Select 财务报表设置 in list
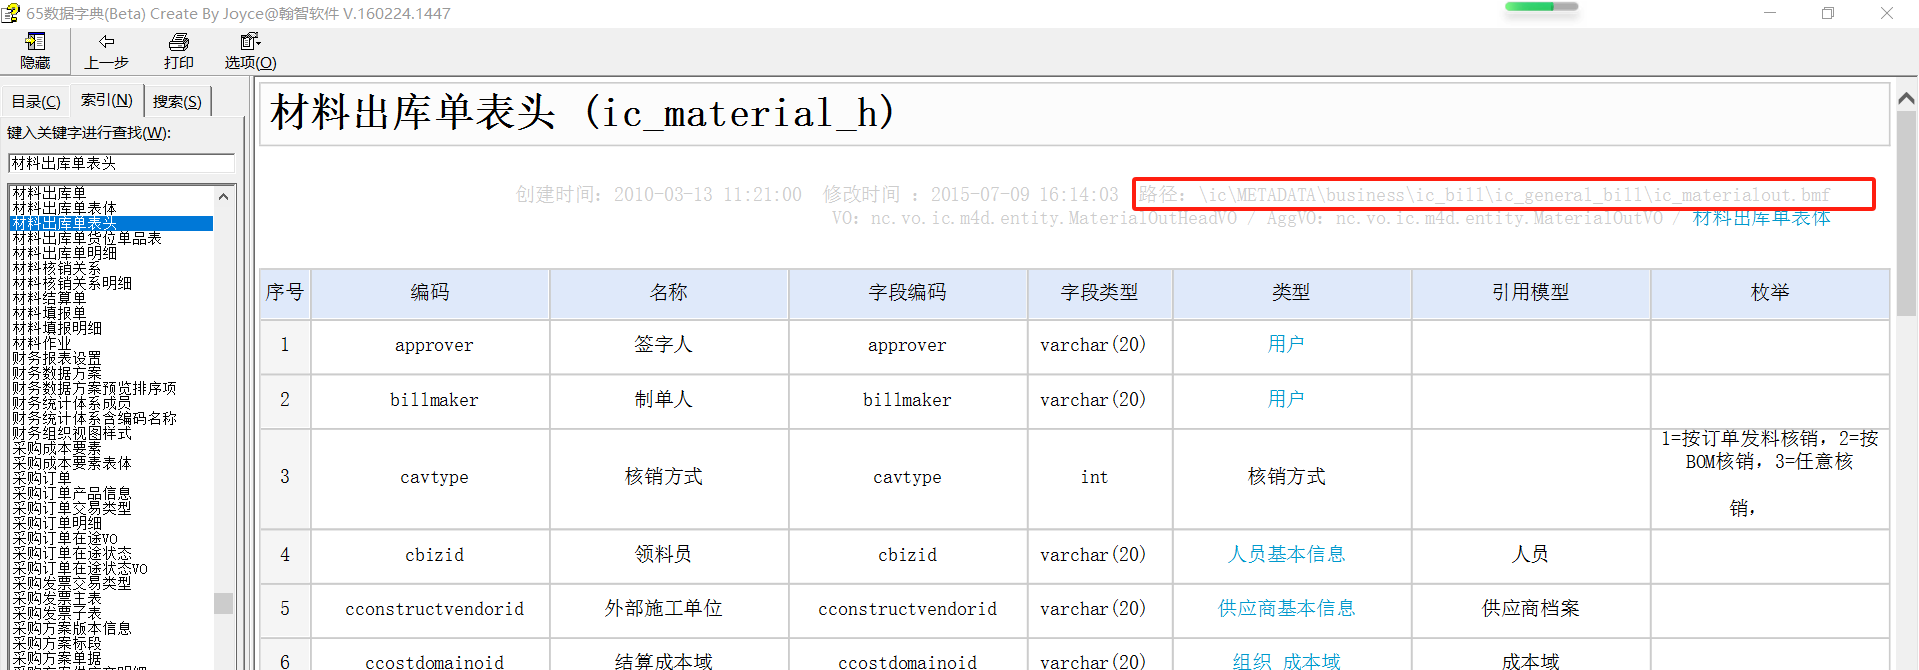The image size is (1919, 670). tap(56, 358)
